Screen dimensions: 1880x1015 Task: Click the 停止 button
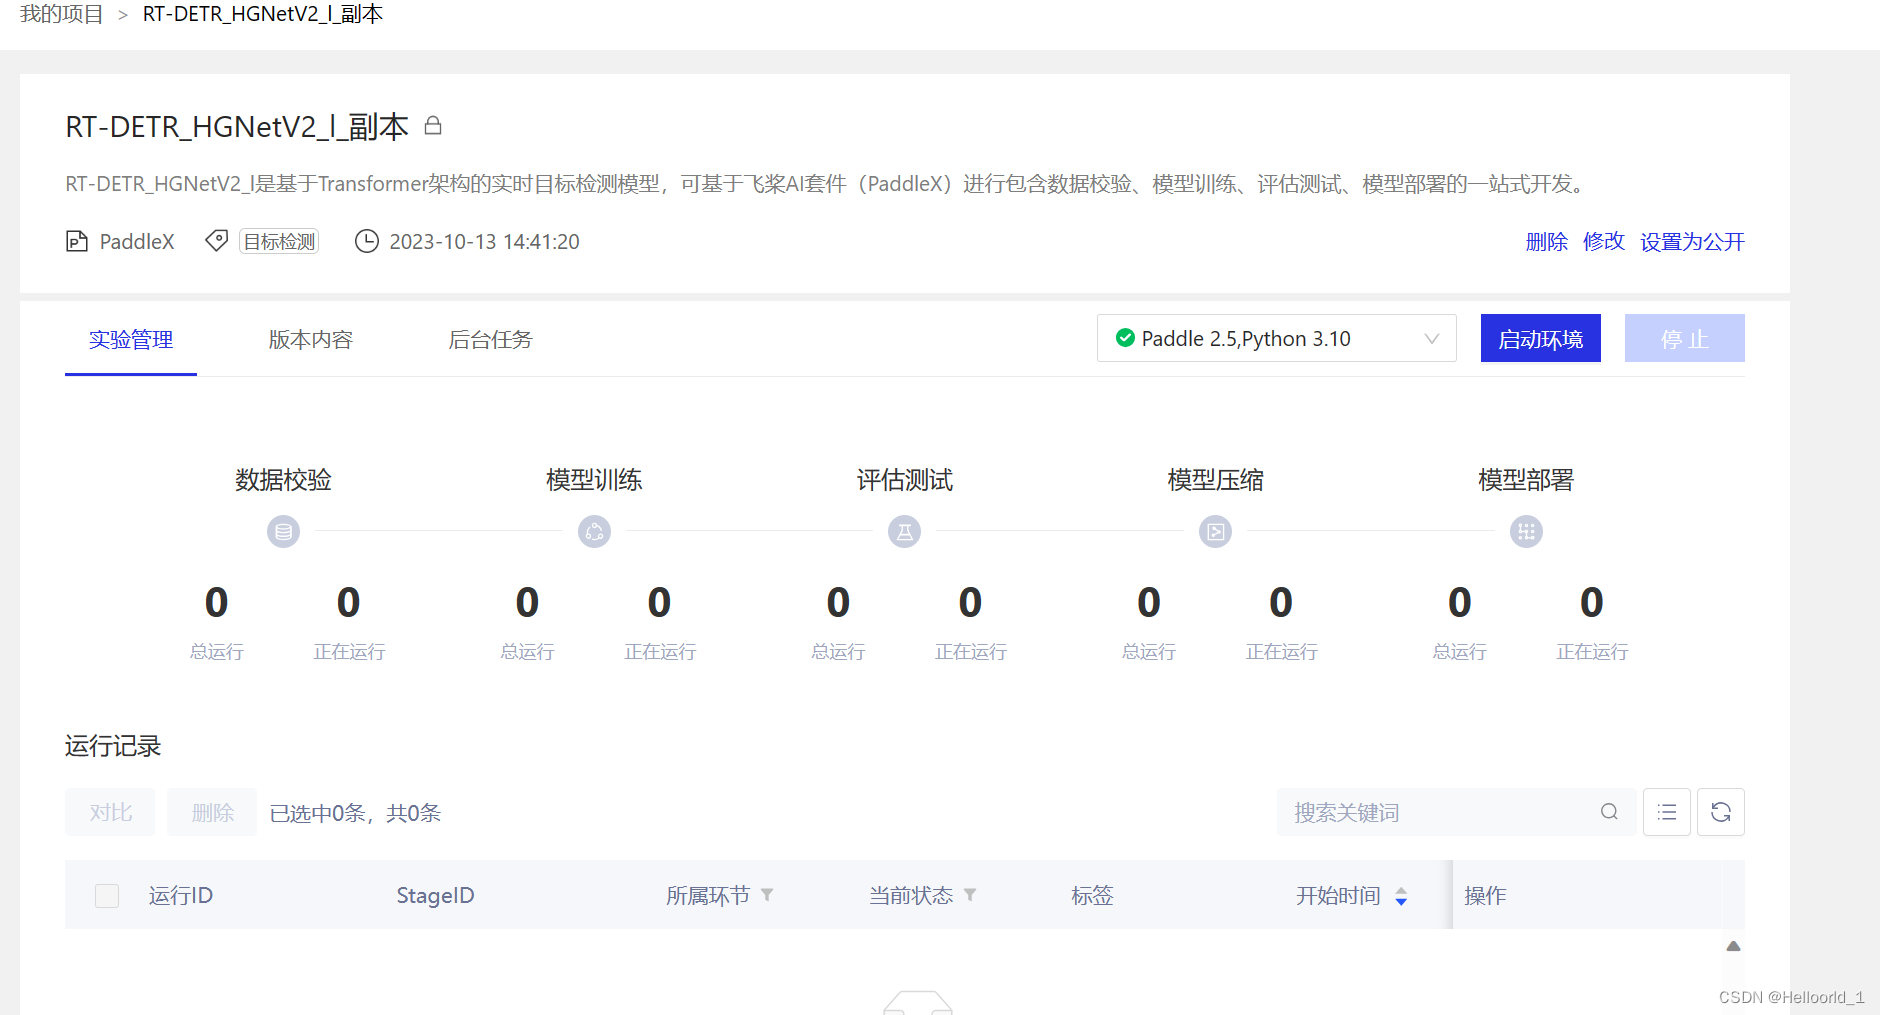[x=1685, y=338]
